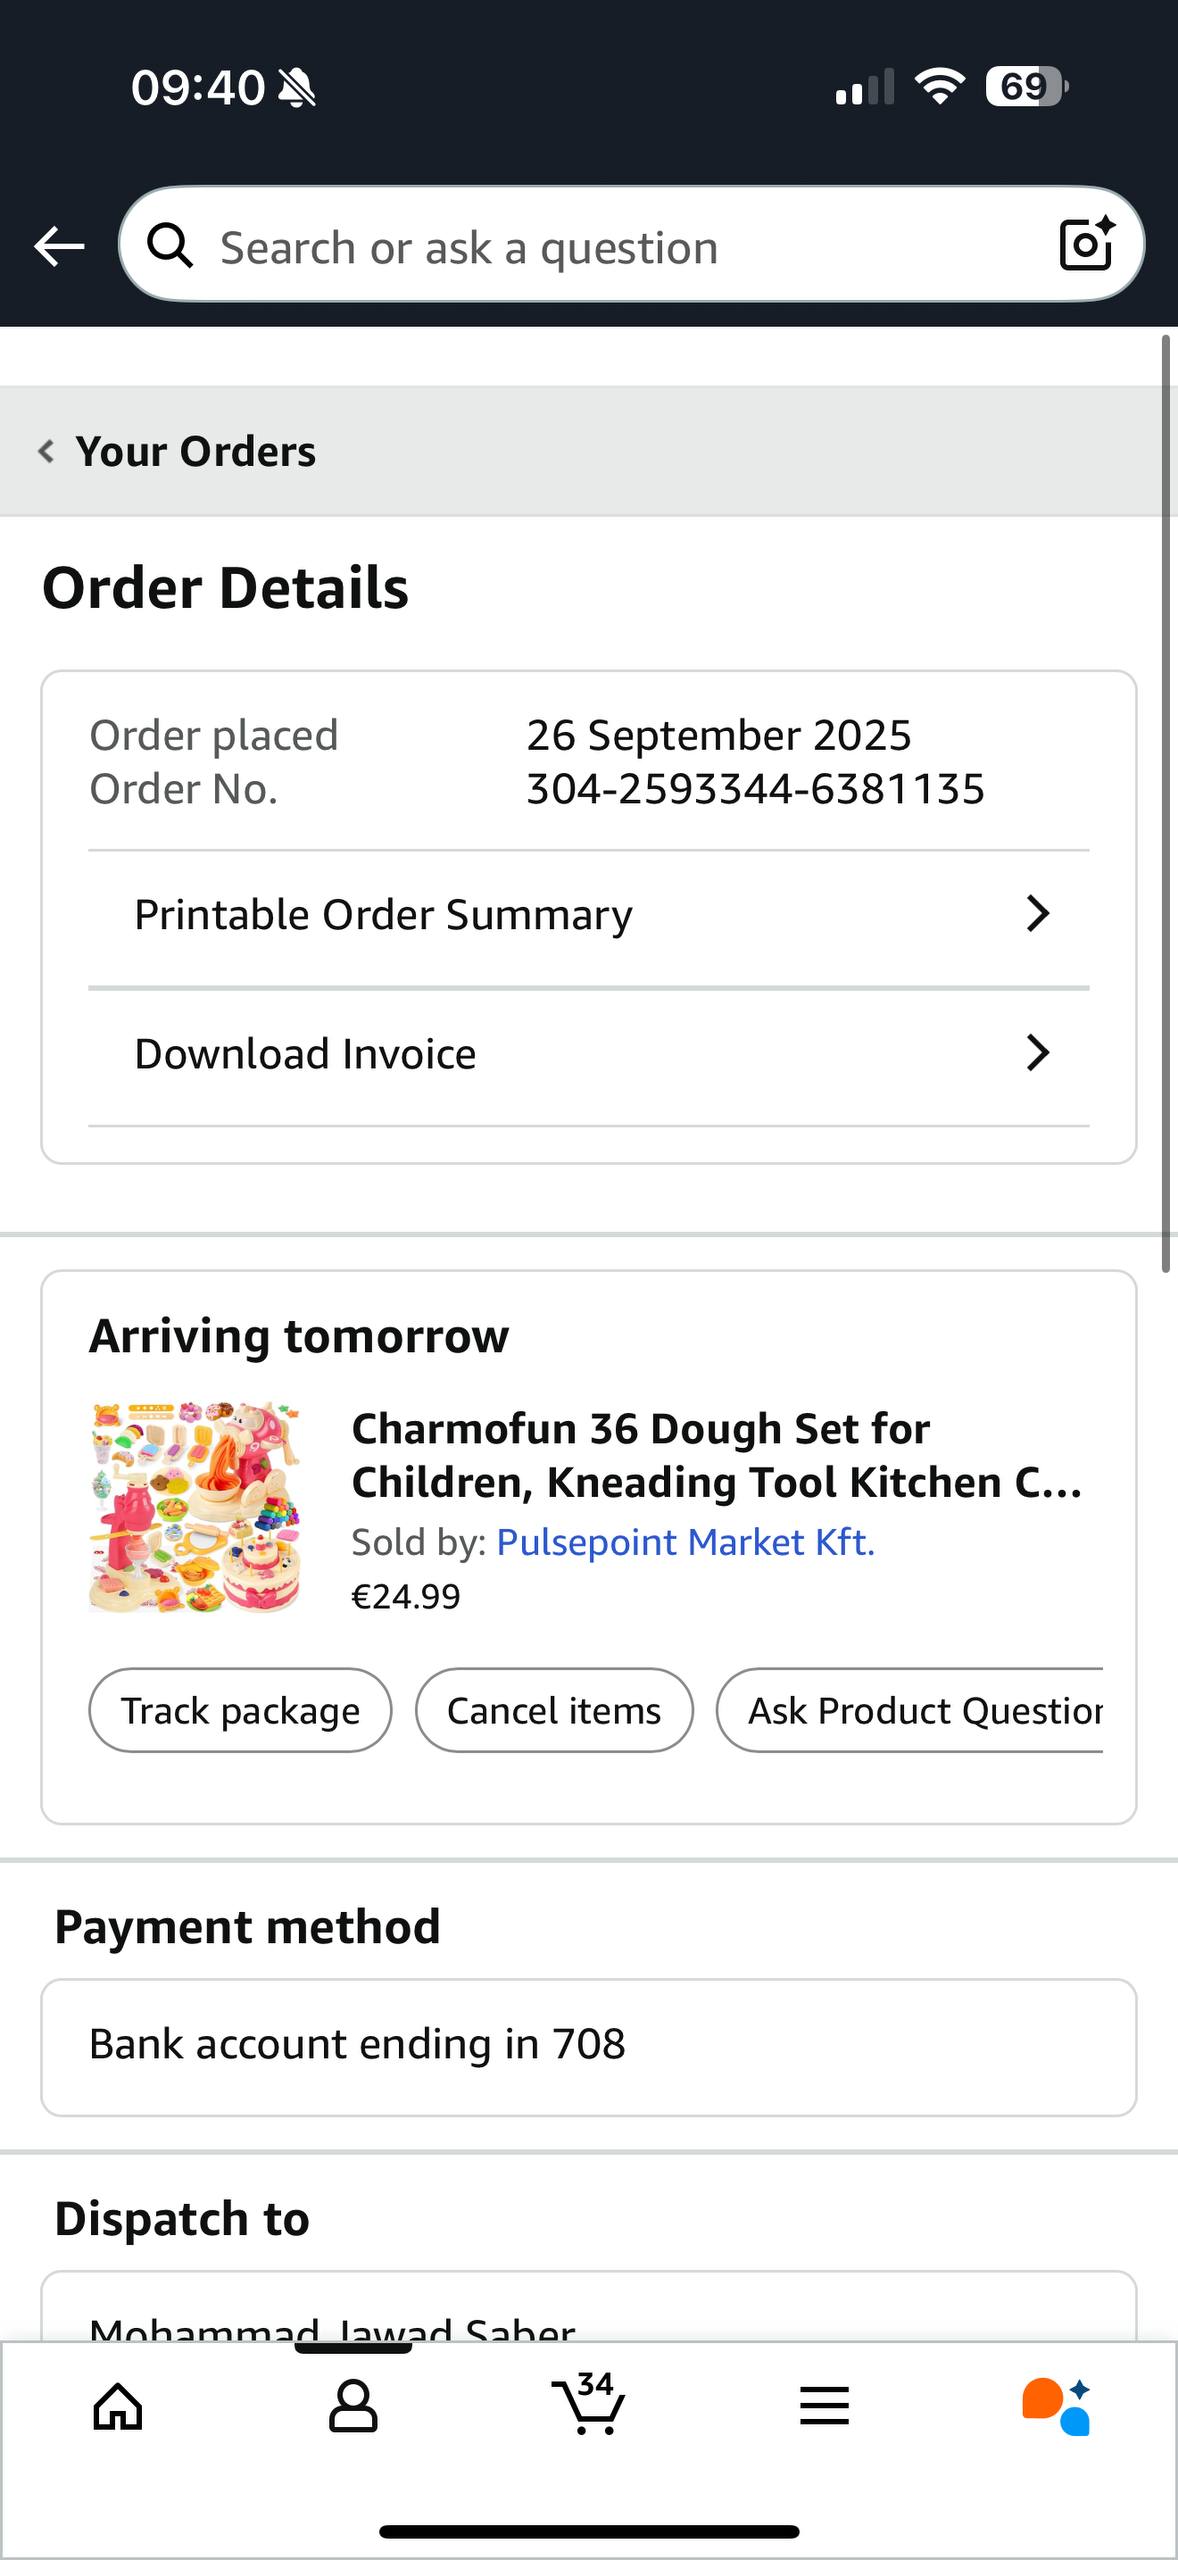
Task: Expand Download Invoice chevron
Action: pos(1038,1053)
